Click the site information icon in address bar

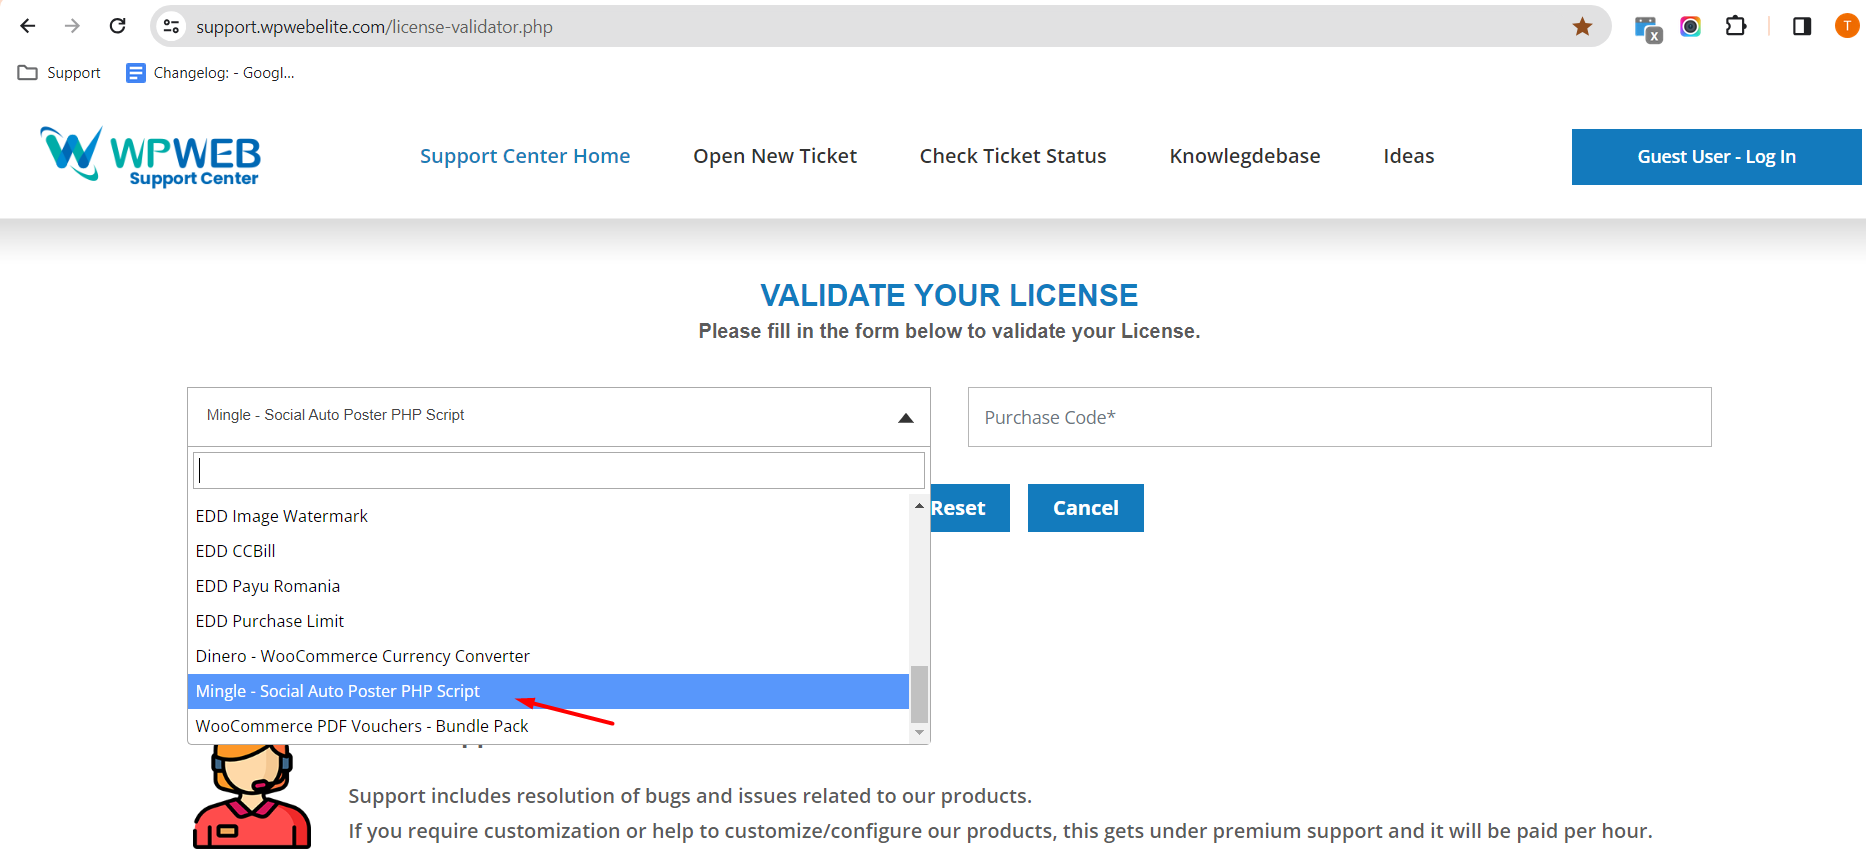(172, 26)
